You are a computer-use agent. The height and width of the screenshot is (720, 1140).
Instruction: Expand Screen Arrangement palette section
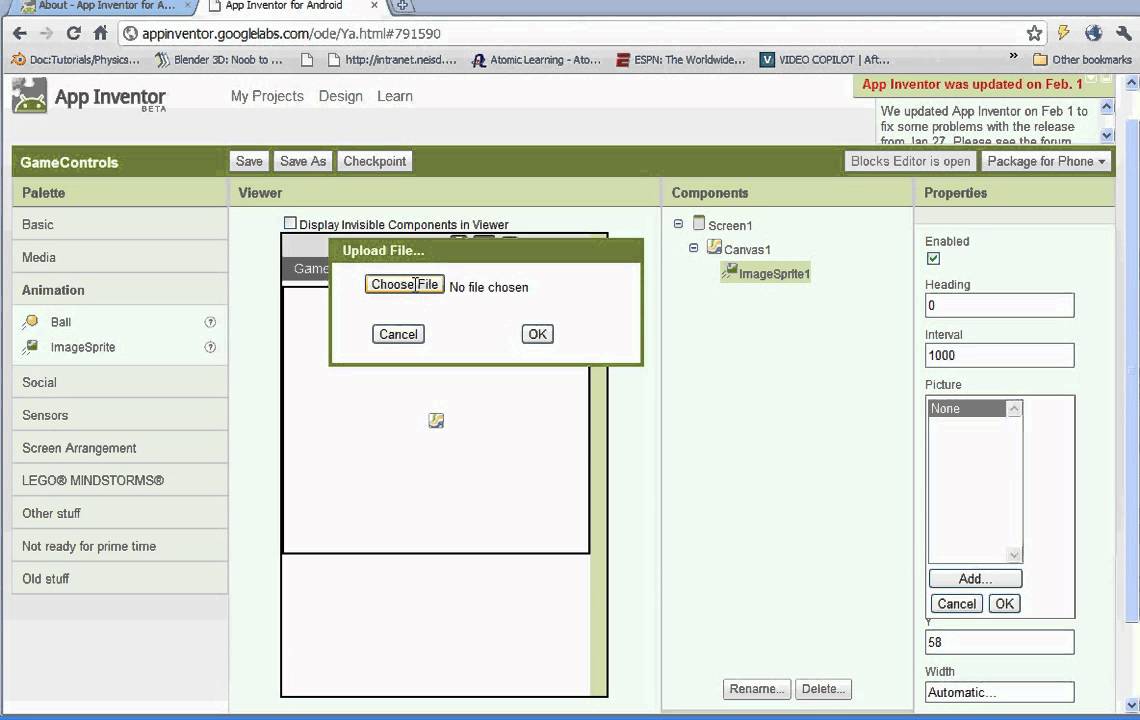tap(119, 448)
